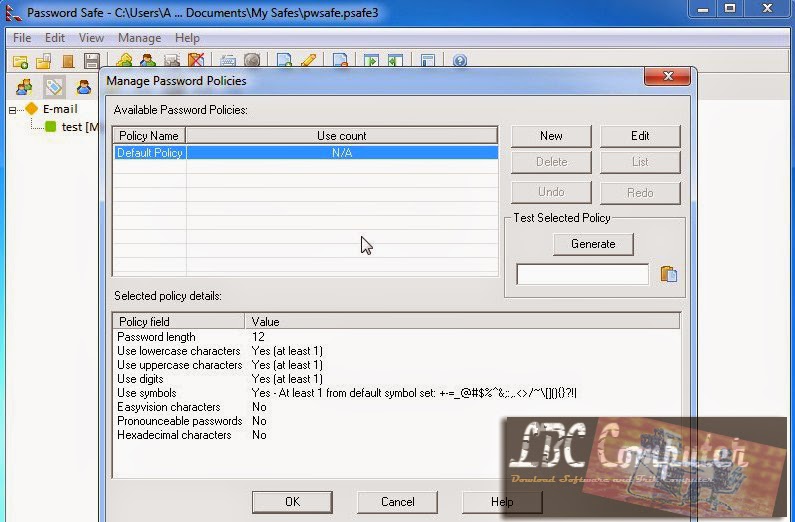Click the Title tag drag-bar icon
The height and width of the screenshot is (522, 795).
54,87
